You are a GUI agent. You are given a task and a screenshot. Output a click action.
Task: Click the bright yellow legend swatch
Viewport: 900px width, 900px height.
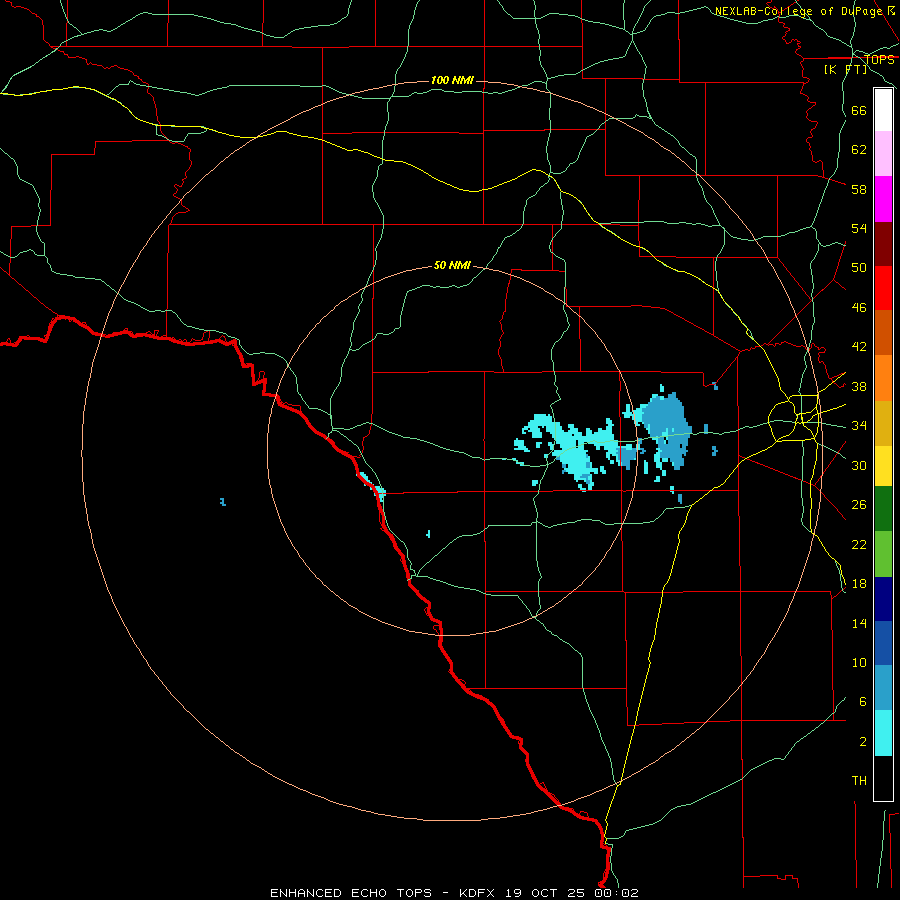click(883, 466)
